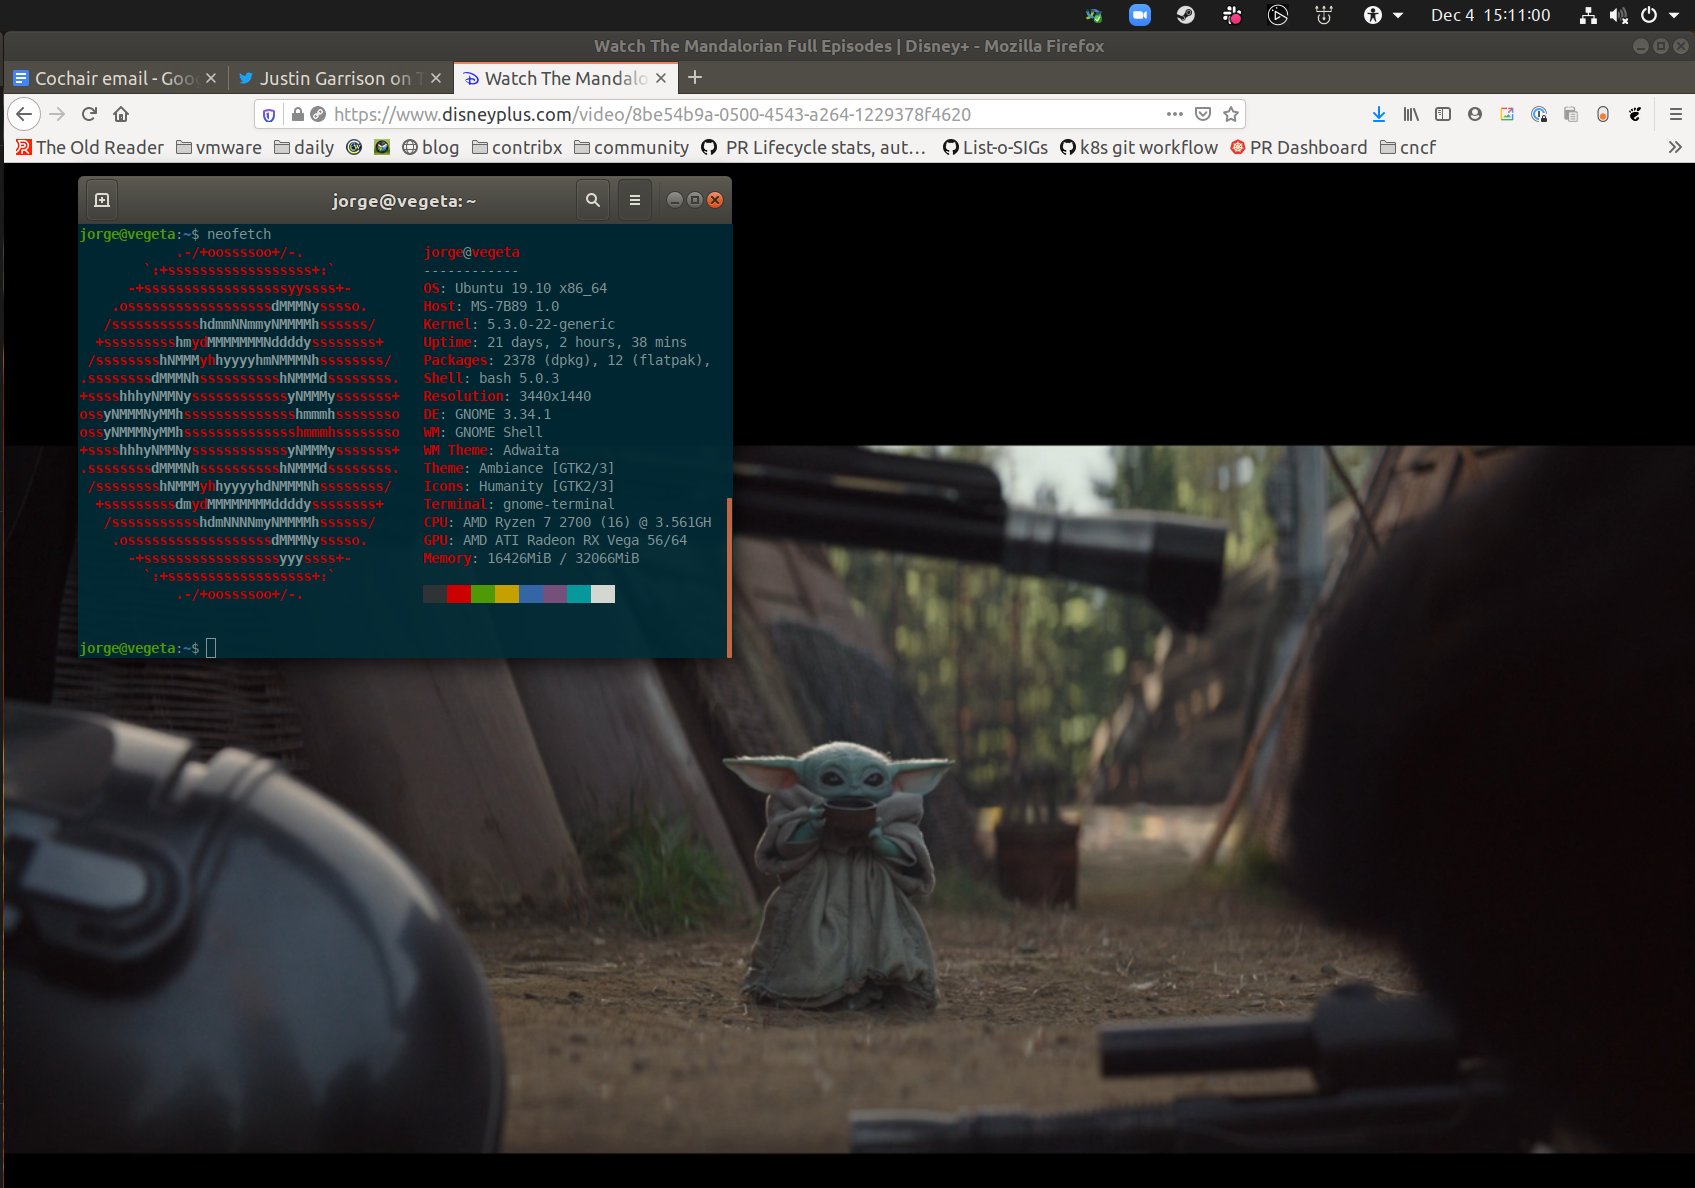Bookmark this page with the star
The width and height of the screenshot is (1695, 1188).
(x=1231, y=114)
